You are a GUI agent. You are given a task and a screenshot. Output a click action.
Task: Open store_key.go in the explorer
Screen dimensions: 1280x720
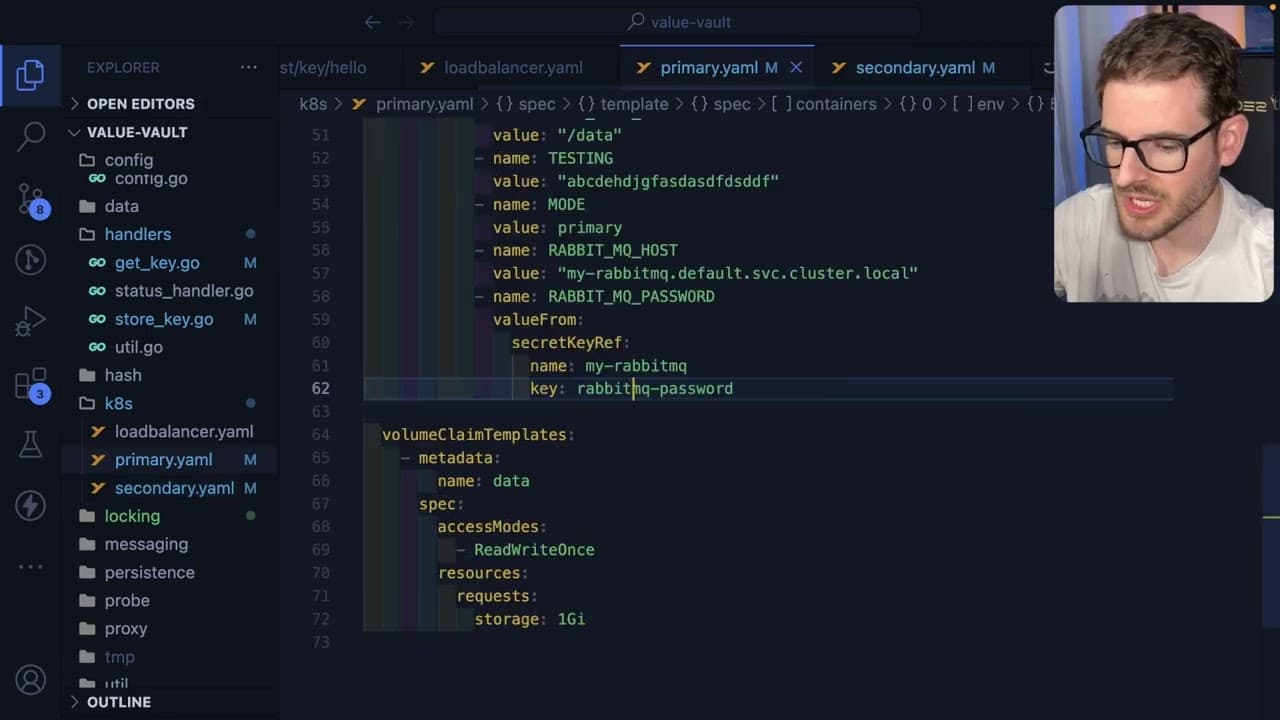coord(164,319)
